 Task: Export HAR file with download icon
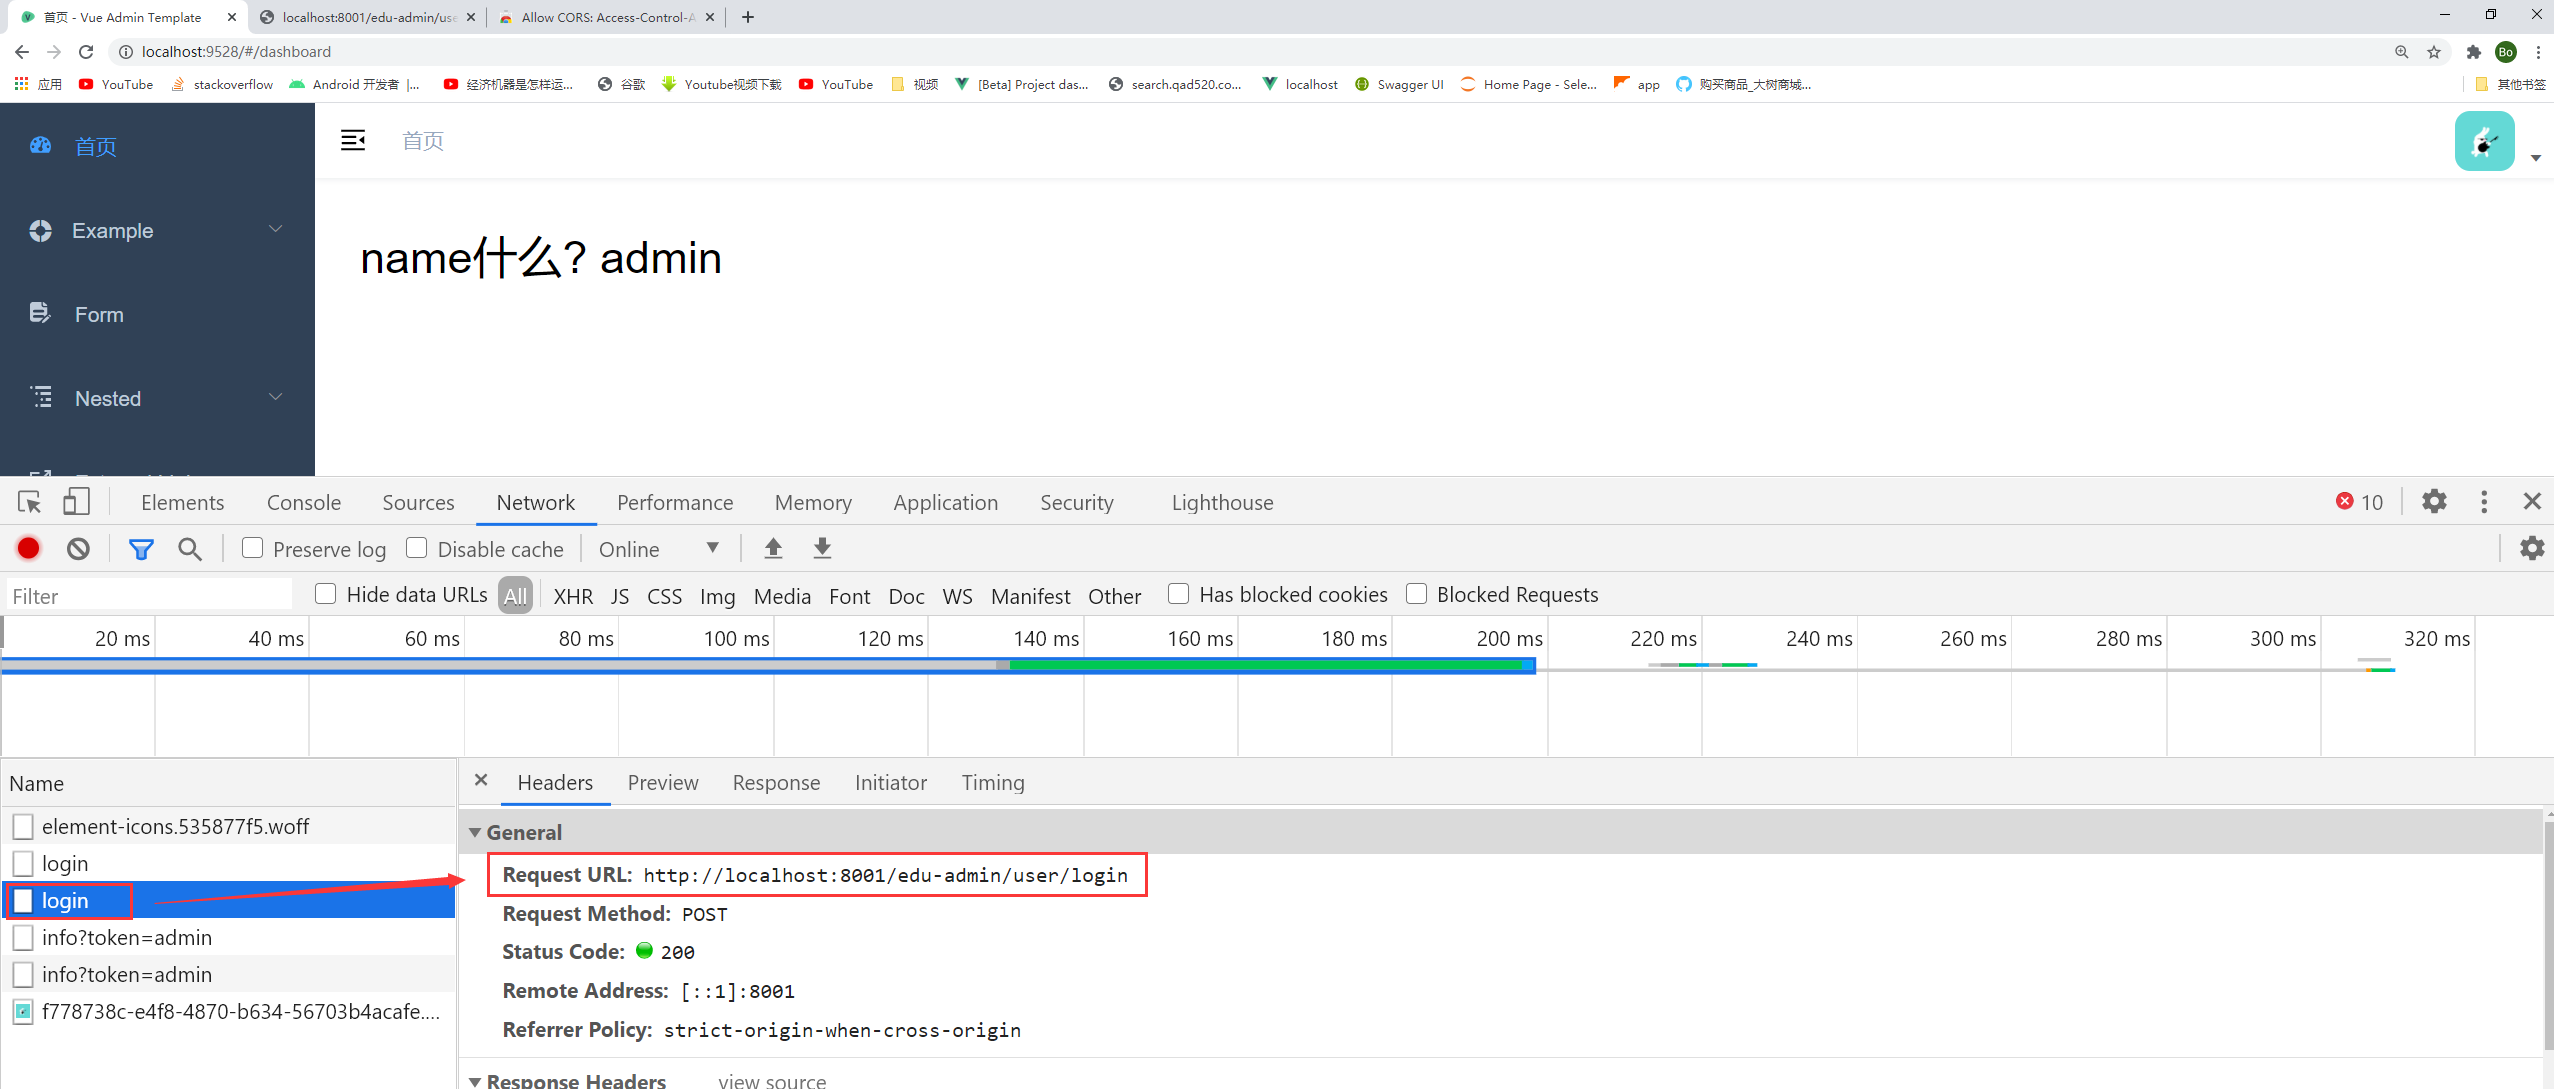(x=822, y=548)
